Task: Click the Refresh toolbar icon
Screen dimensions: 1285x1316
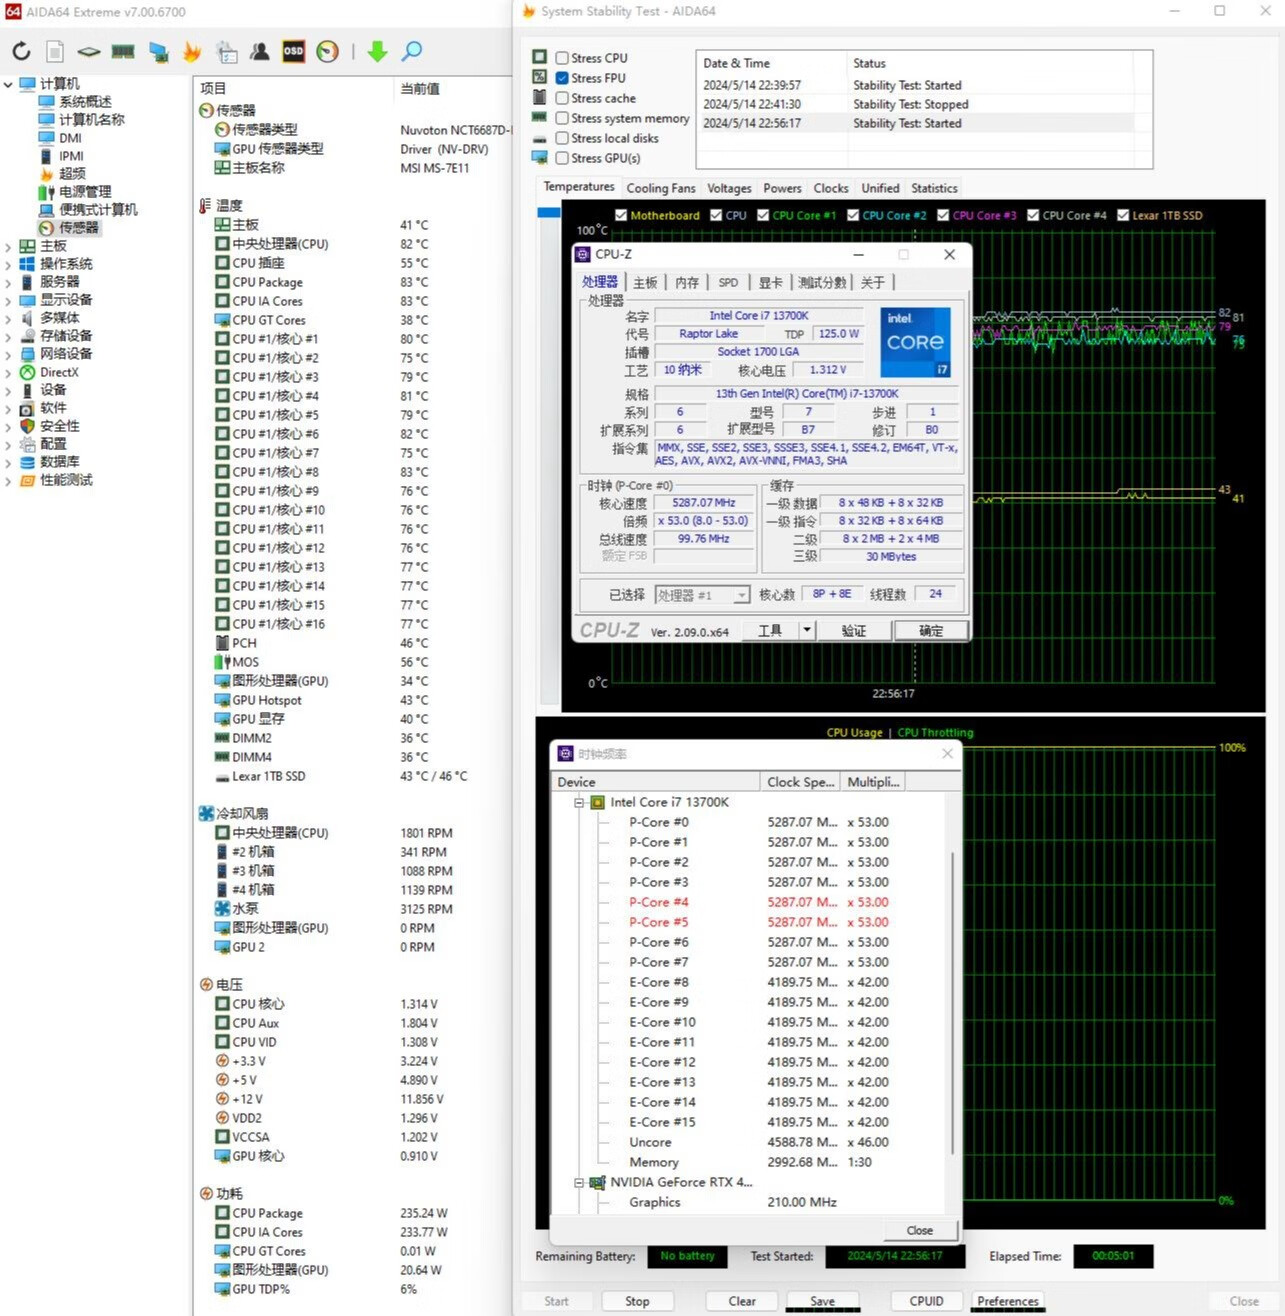Action: point(21,52)
